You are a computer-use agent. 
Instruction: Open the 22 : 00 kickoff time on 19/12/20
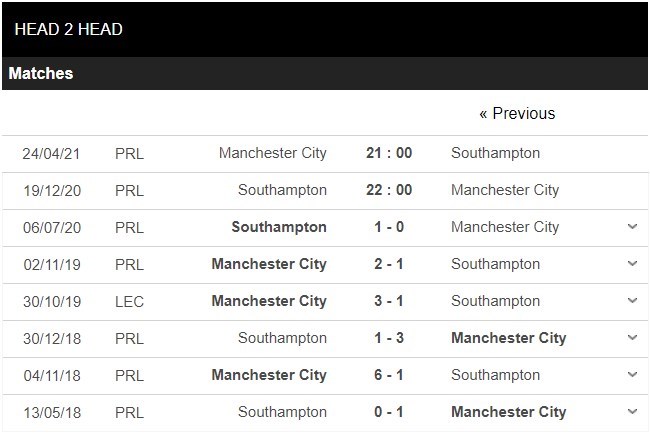pos(389,190)
